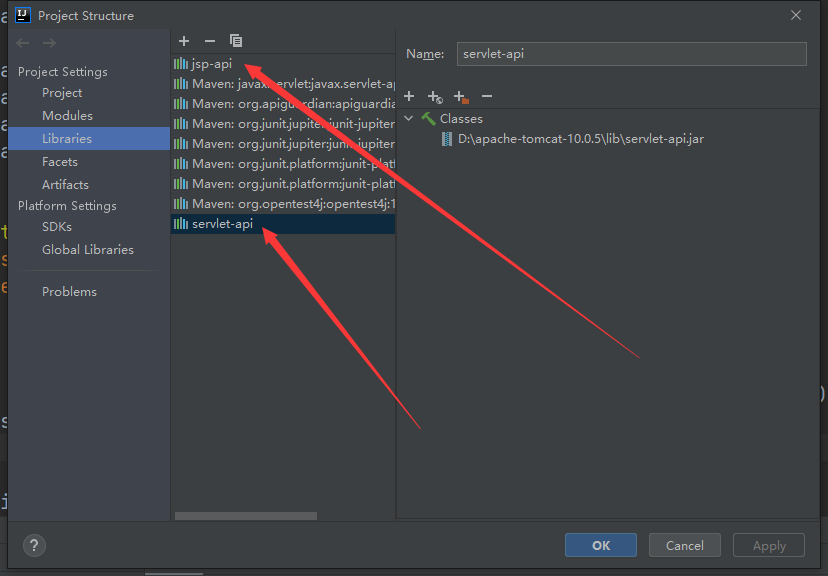
Task: Select Maven: org.apiguardian library entry
Action: (283, 104)
